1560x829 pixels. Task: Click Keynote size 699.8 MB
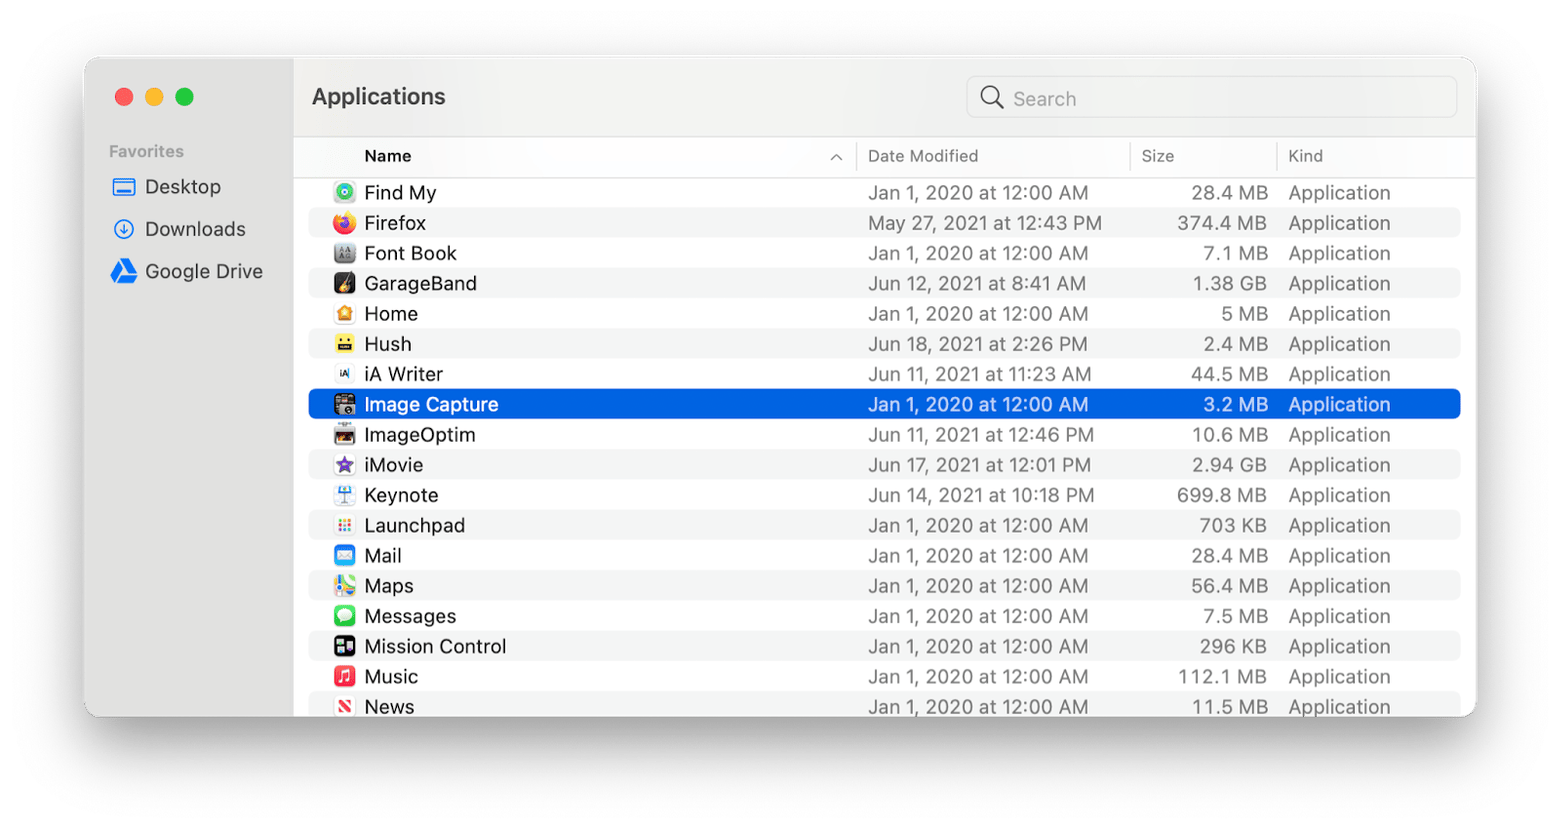(x=1222, y=495)
